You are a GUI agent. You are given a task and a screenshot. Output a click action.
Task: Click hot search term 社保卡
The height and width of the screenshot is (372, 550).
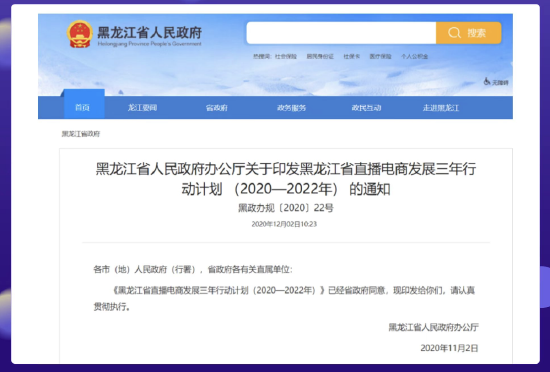351,56
